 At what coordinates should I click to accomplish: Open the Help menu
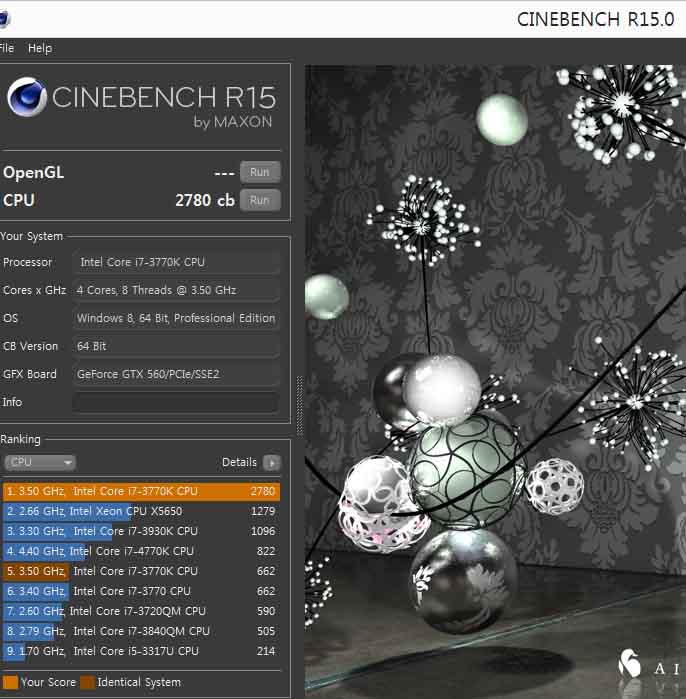40,48
